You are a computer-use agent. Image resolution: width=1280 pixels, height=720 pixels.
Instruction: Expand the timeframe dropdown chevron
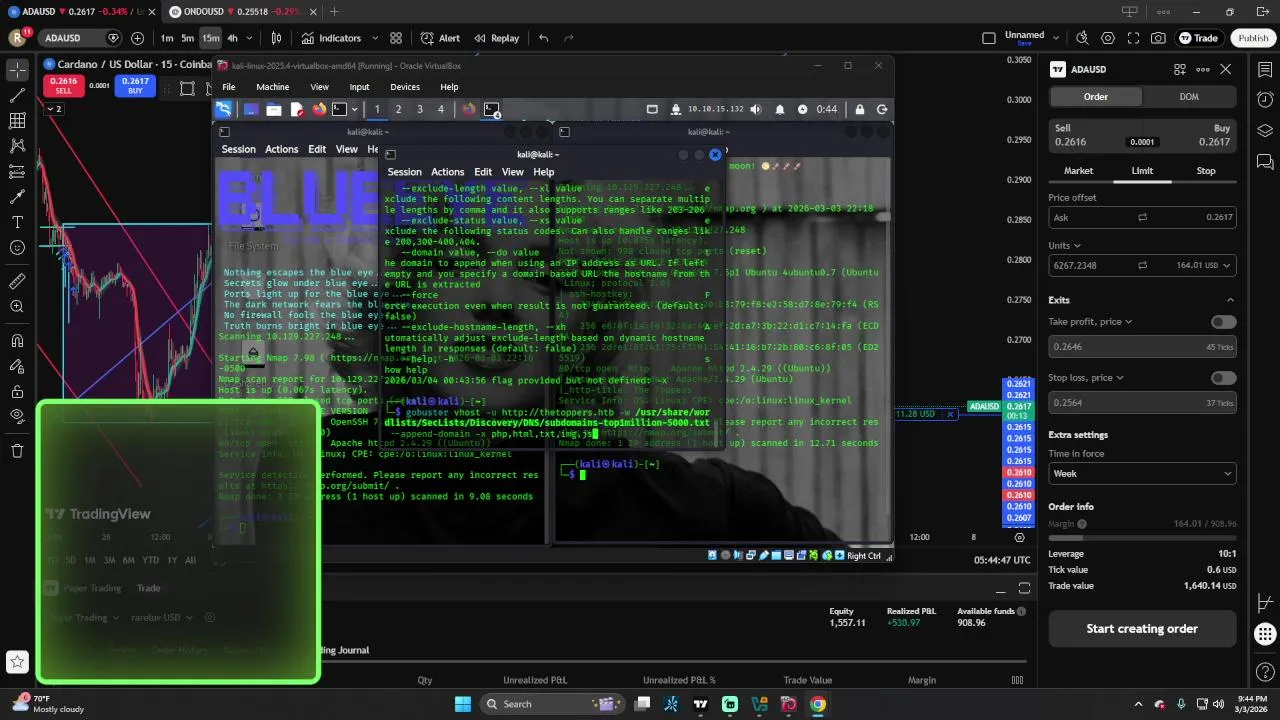tap(250, 38)
